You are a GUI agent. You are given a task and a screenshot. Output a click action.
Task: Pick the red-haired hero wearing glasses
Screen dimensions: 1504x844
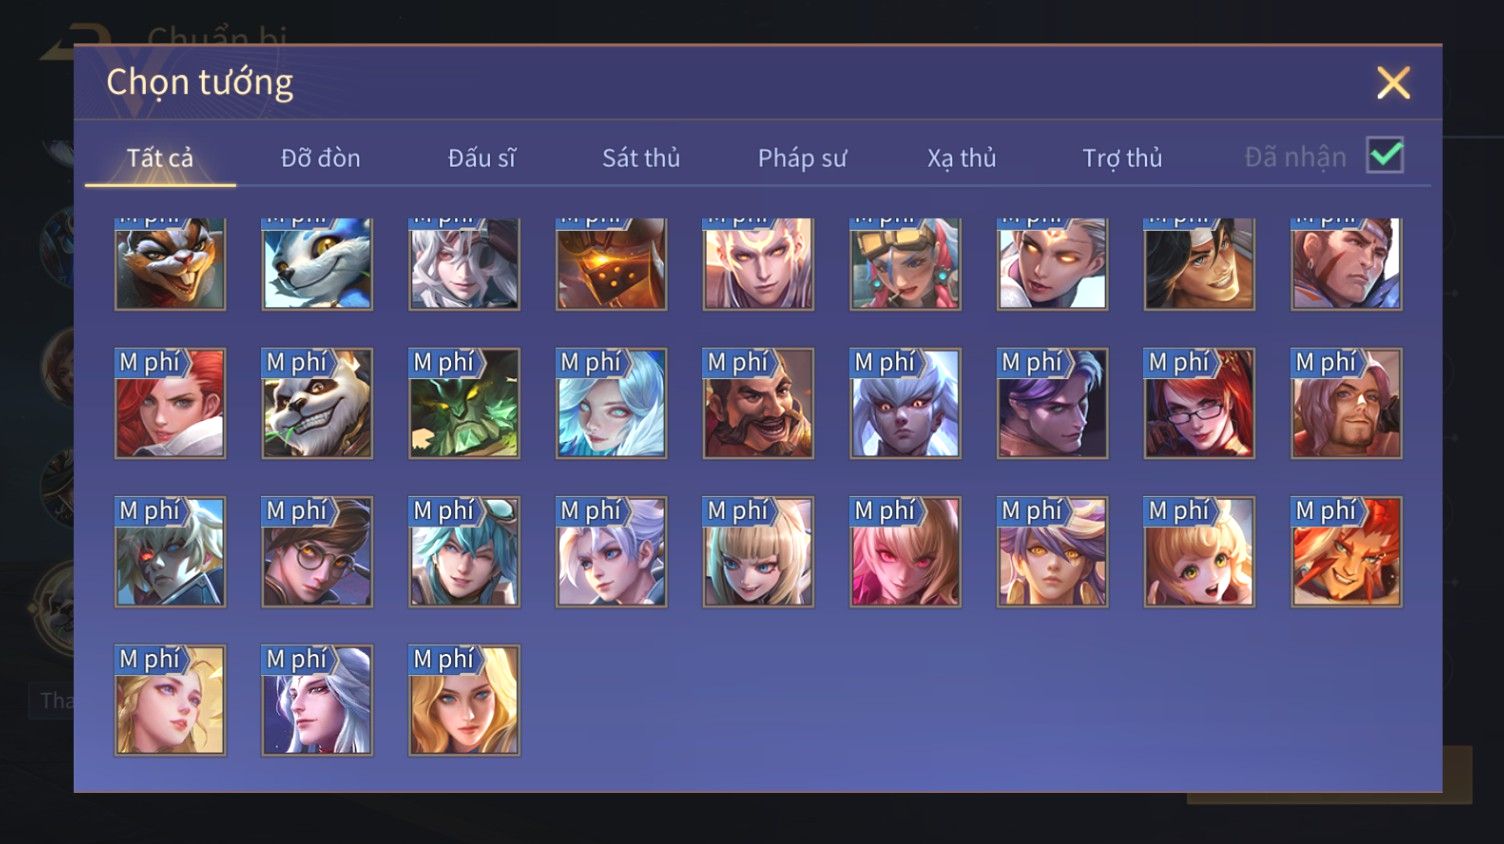(1199, 403)
